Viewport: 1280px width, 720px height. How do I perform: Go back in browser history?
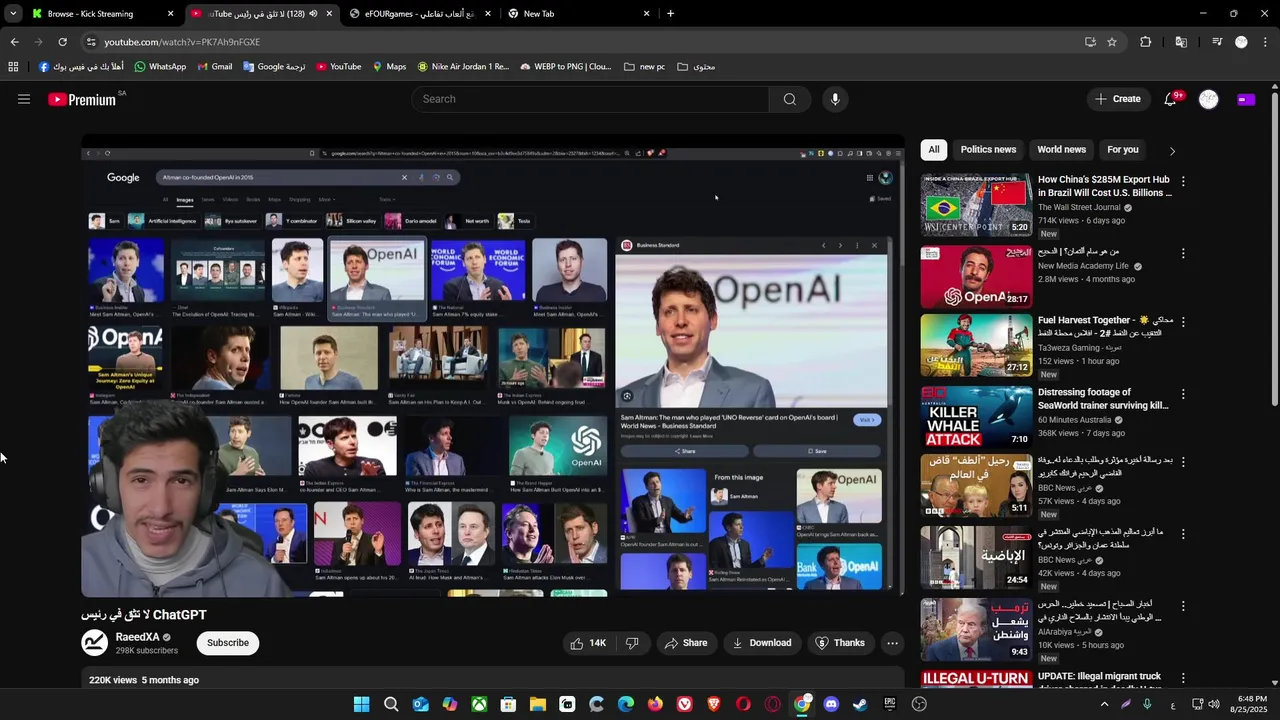click(x=14, y=42)
